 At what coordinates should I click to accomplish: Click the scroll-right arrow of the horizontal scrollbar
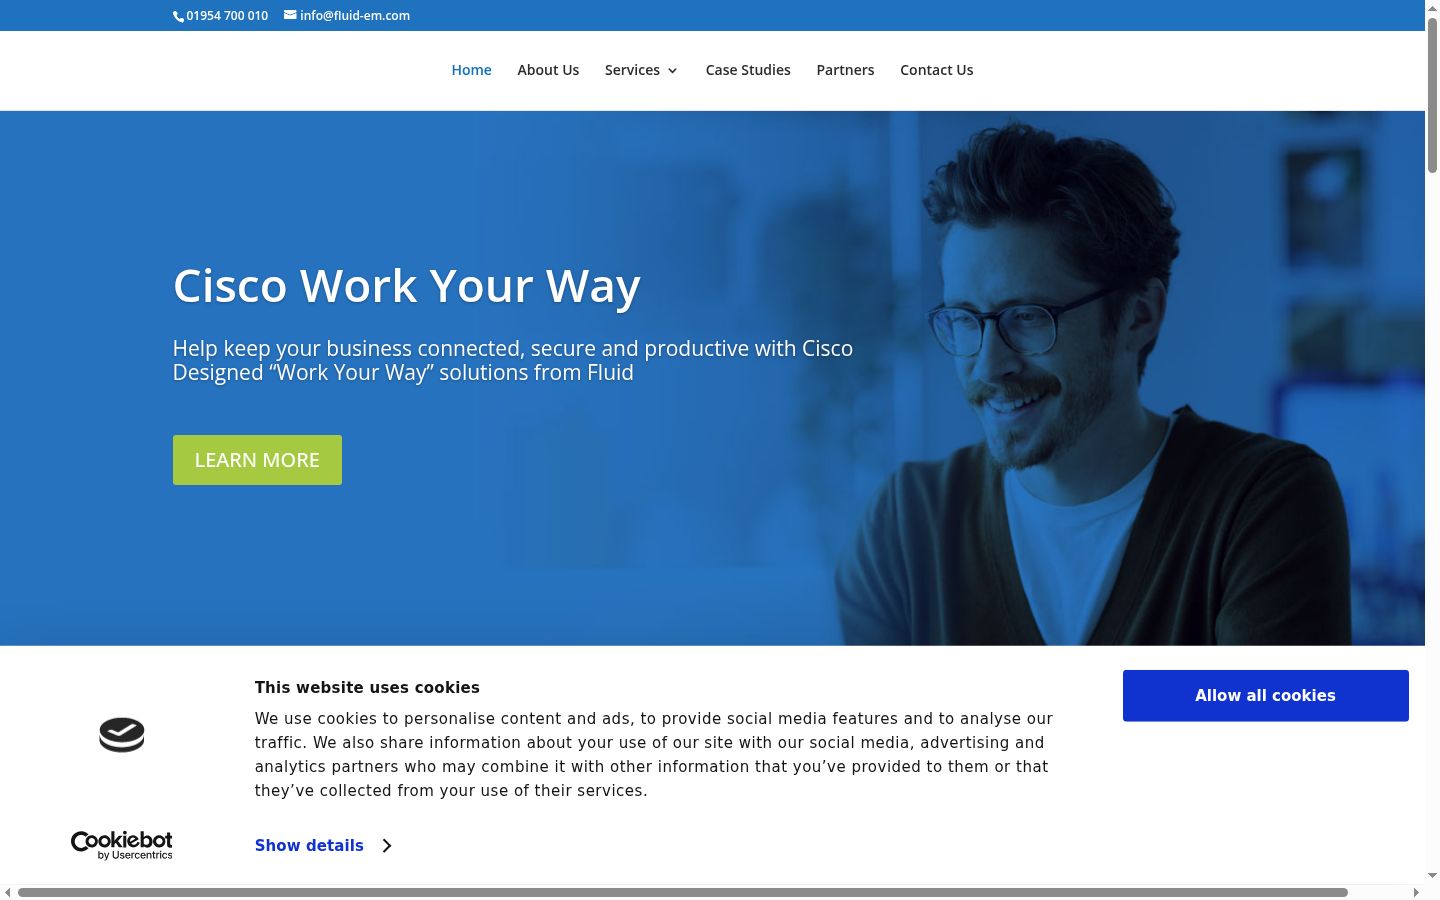pyautogui.click(x=1416, y=892)
